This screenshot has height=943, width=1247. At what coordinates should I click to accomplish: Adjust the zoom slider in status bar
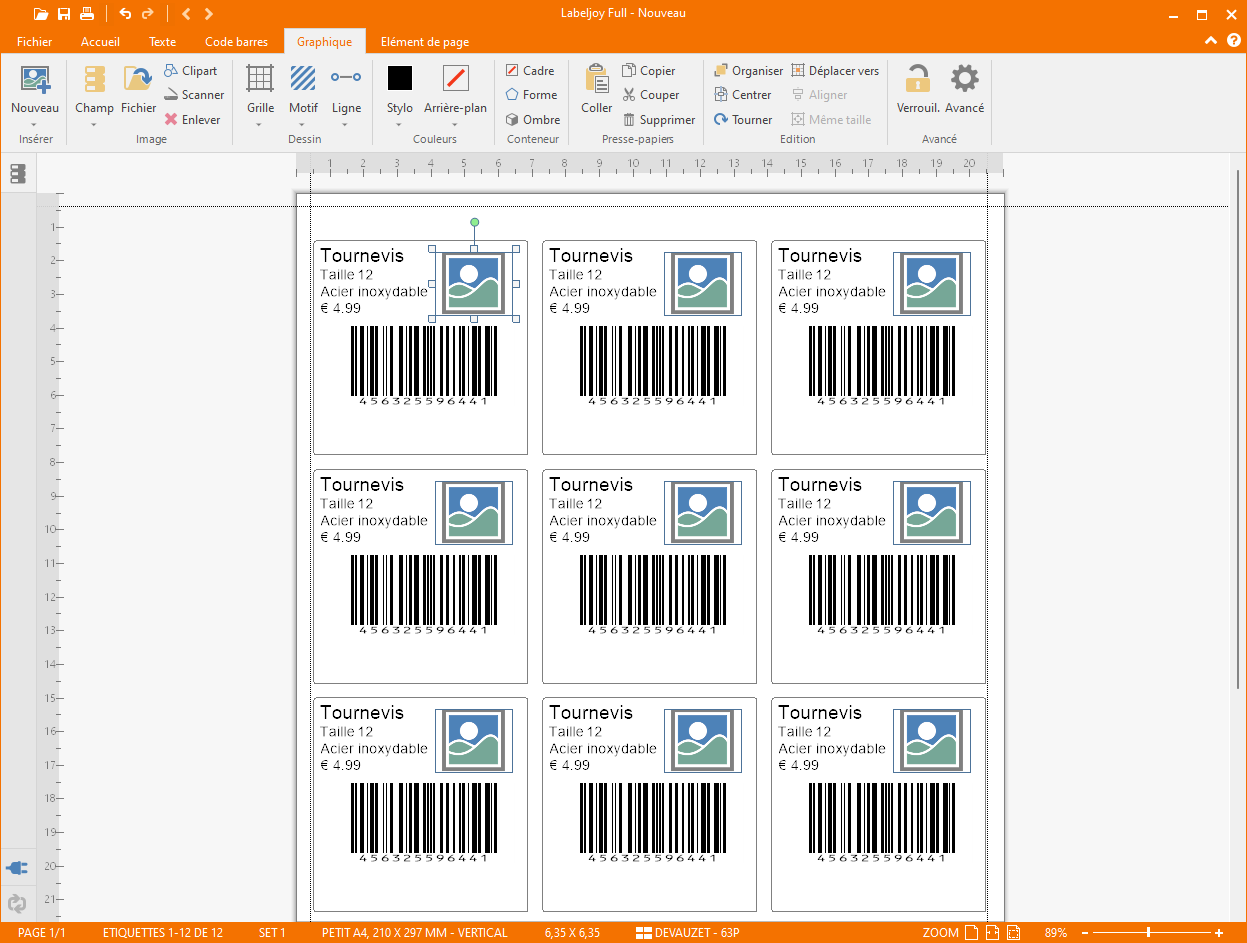1148,933
